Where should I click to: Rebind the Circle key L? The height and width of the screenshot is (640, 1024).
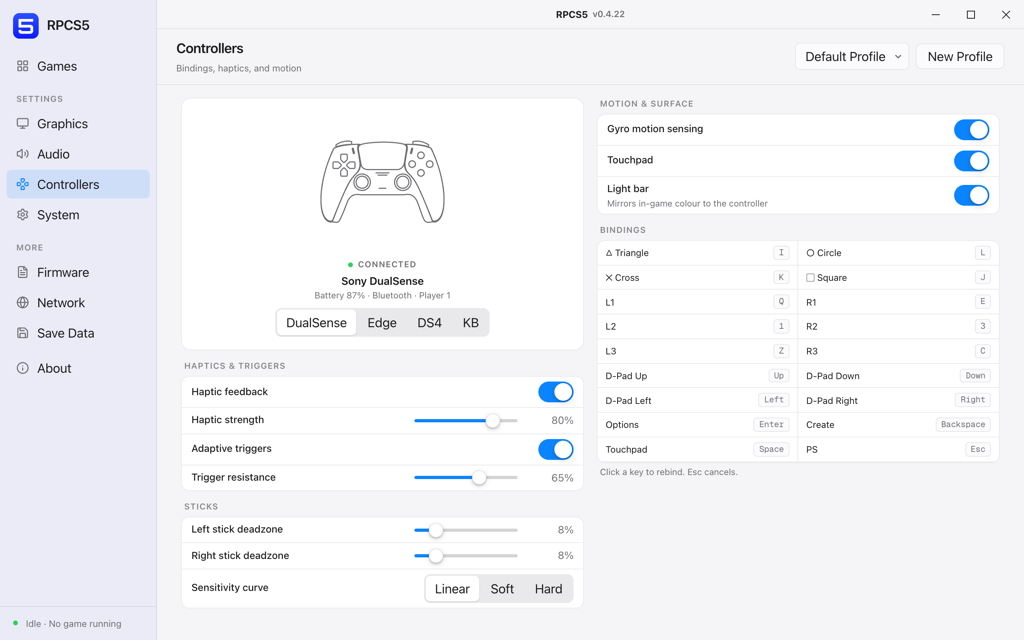982,253
